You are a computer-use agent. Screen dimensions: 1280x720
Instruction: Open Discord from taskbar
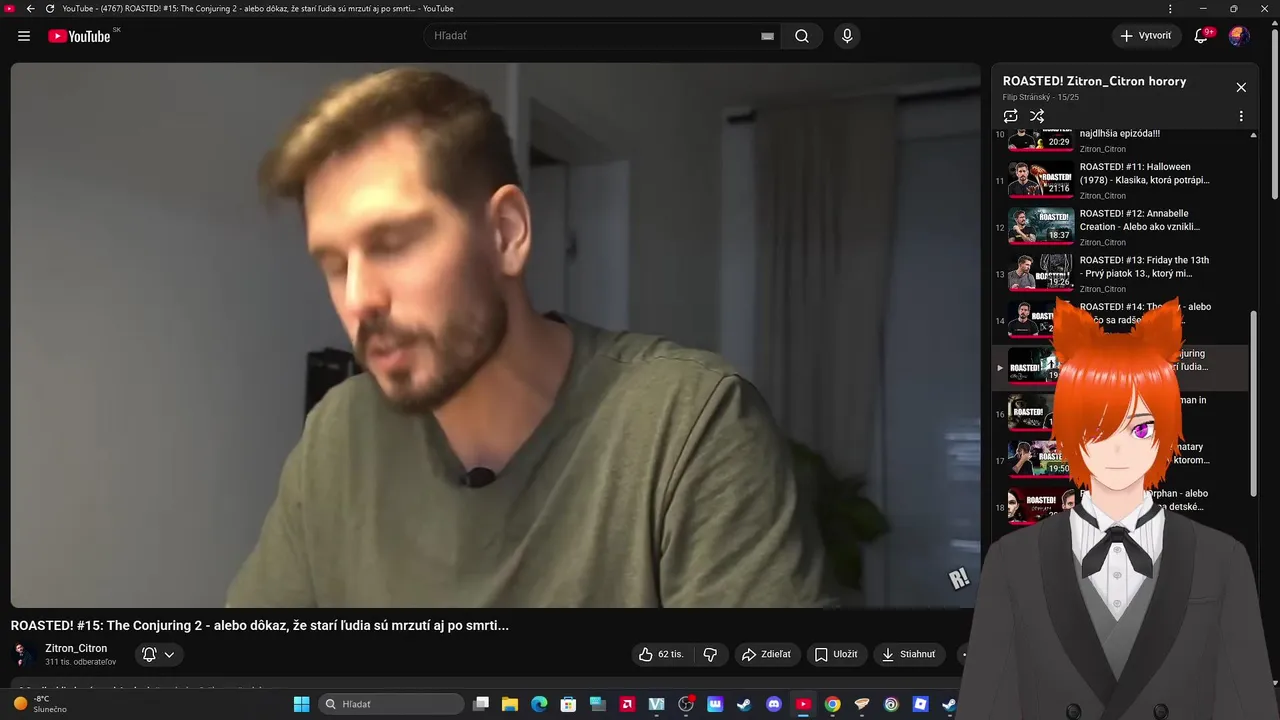pyautogui.click(x=773, y=704)
